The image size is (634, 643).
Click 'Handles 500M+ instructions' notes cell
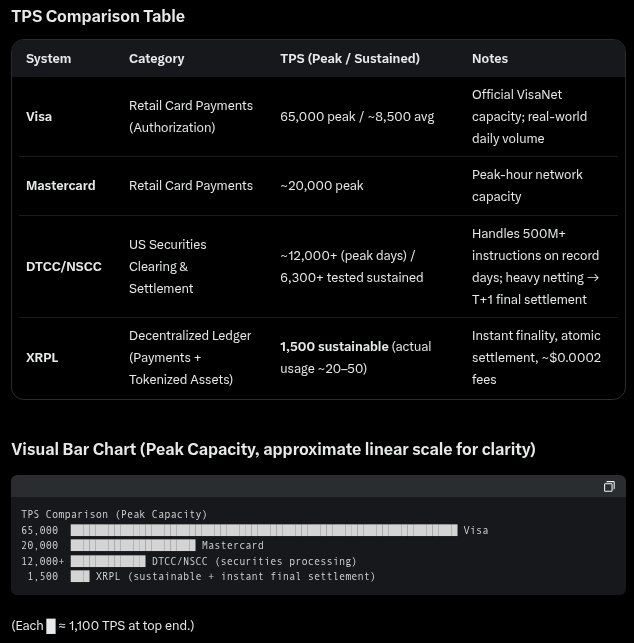(x=535, y=267)
